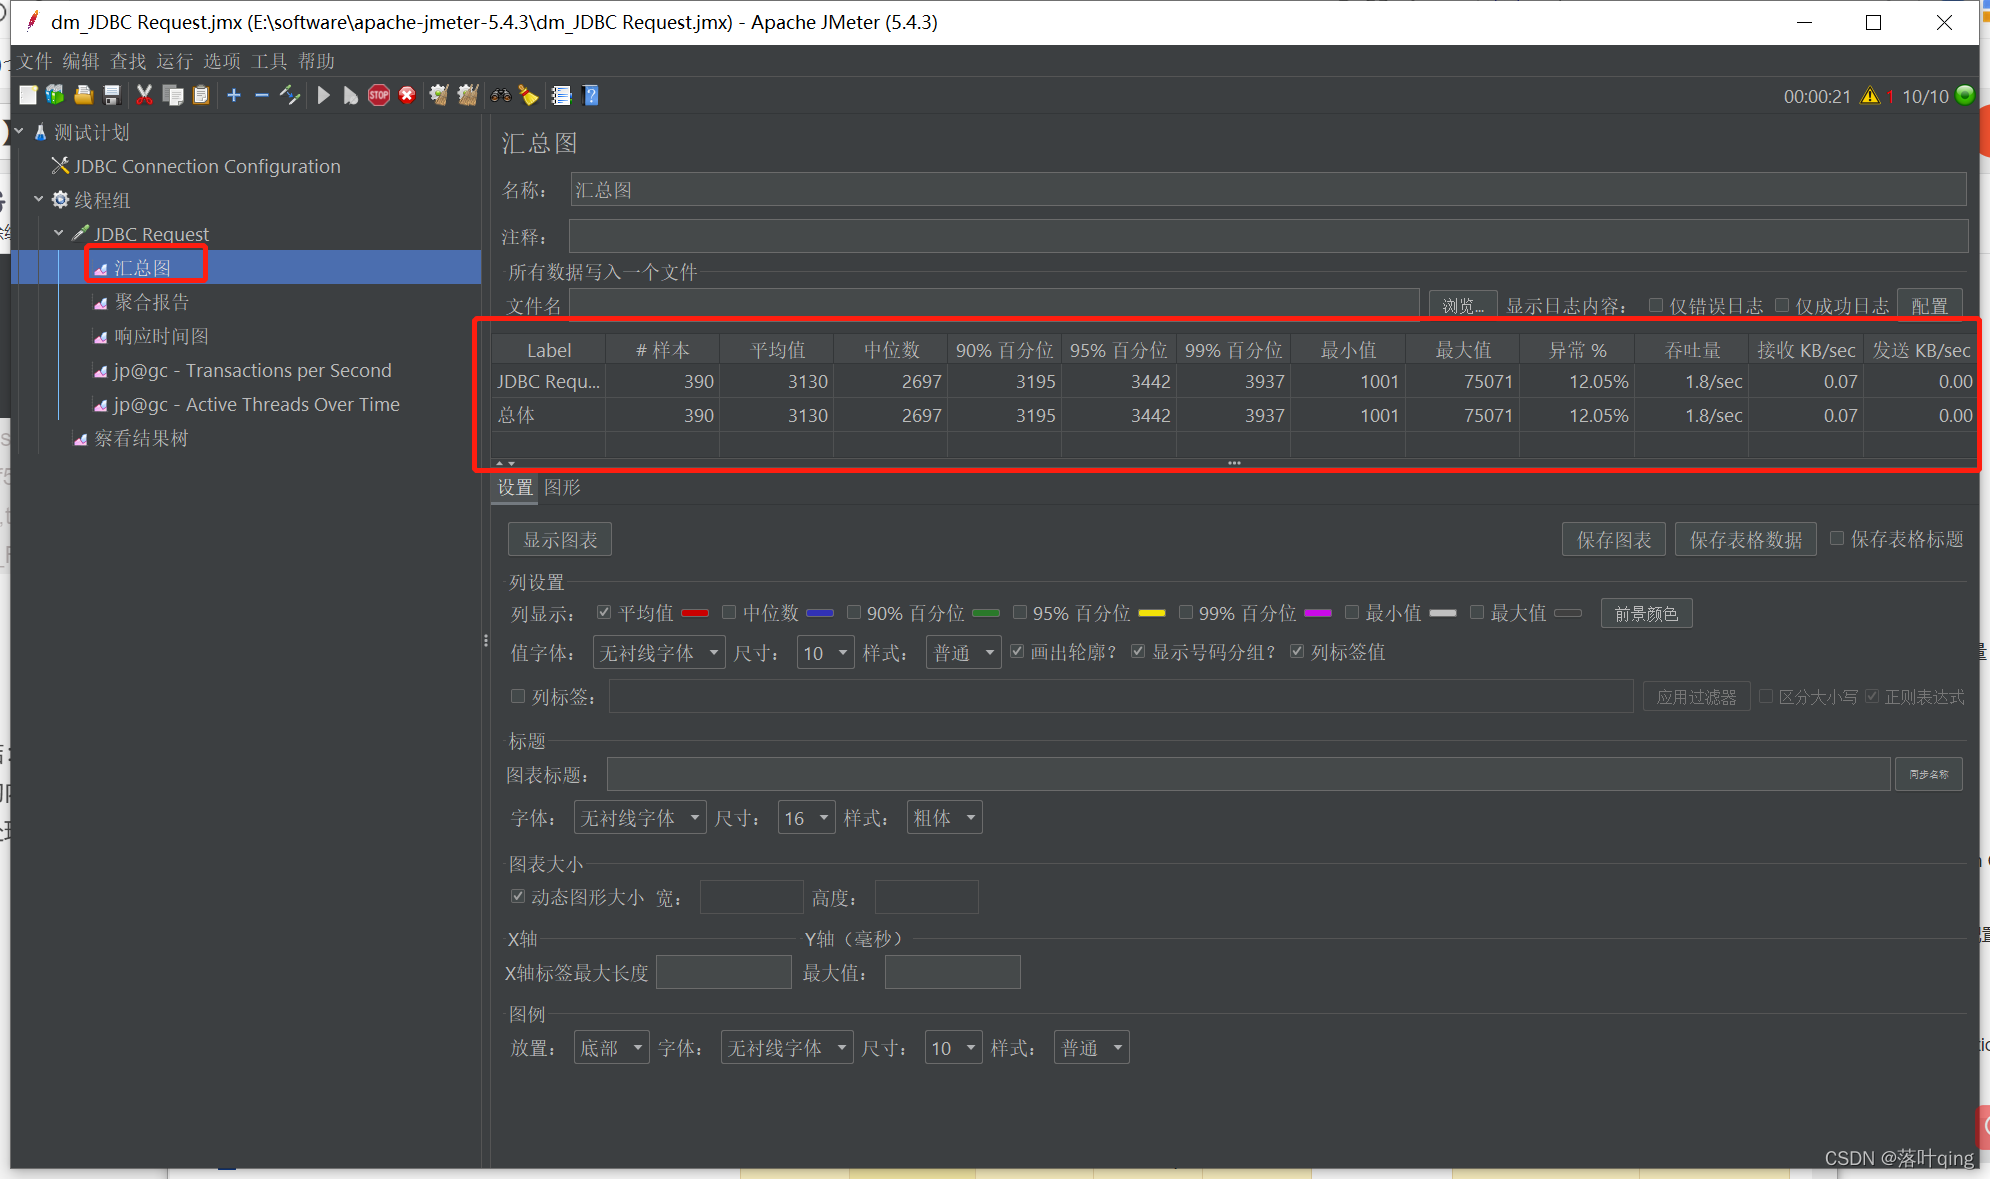Collapse the 线程组 tree node

[x=38, y=199]
